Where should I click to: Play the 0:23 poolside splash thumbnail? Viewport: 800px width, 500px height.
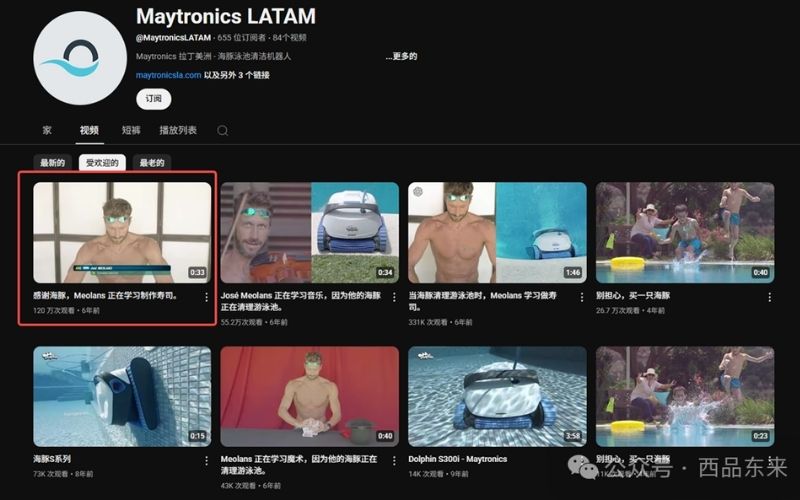click(685, 396)
